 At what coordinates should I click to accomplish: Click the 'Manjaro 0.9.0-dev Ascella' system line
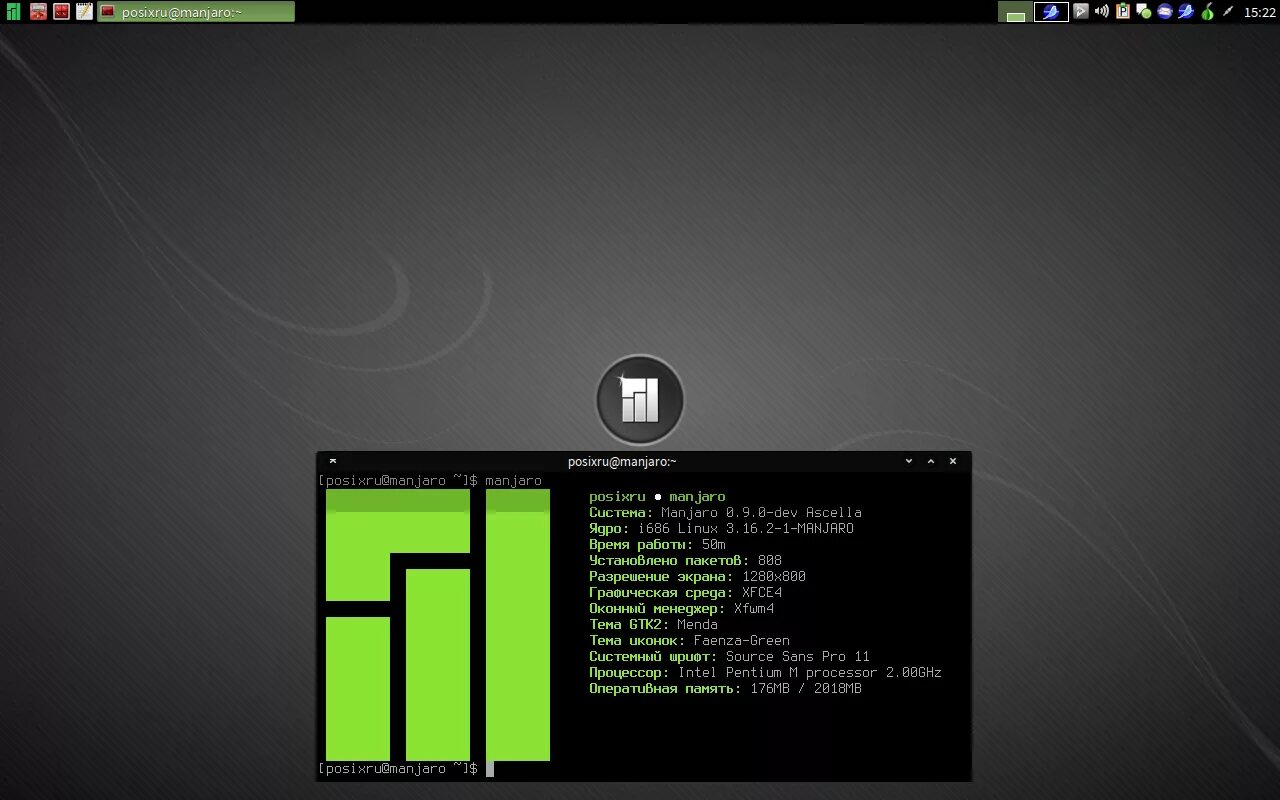(x=761, y=513)
